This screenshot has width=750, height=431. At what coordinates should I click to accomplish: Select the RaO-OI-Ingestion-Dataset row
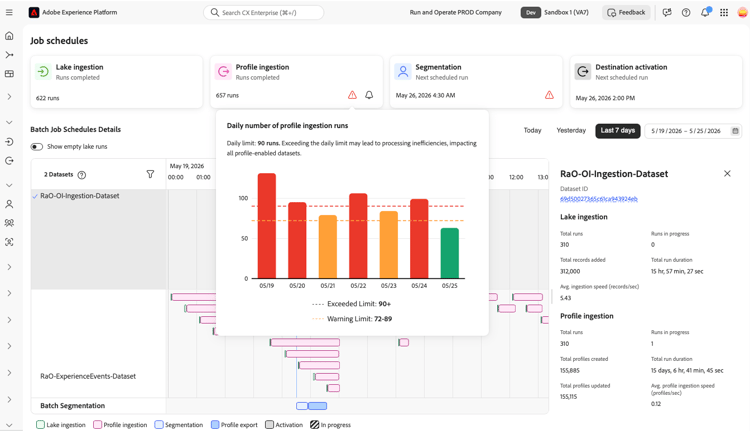tap(99, 239)
